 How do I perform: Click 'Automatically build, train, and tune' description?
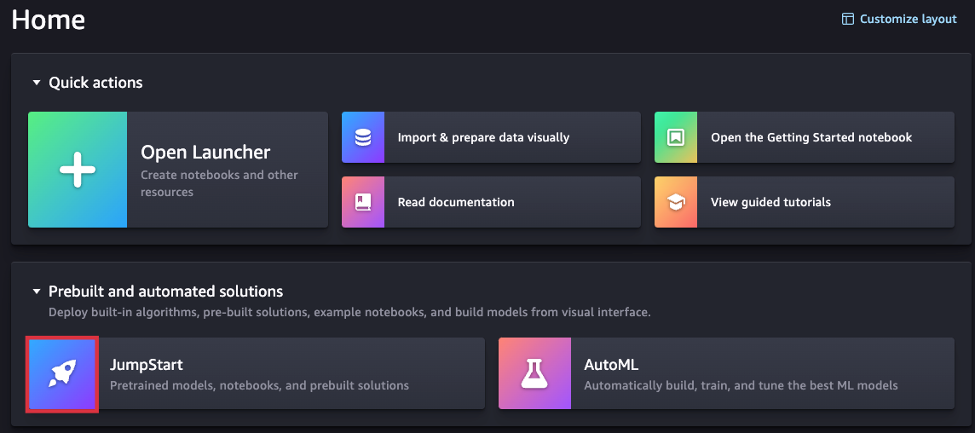[741, 386]
